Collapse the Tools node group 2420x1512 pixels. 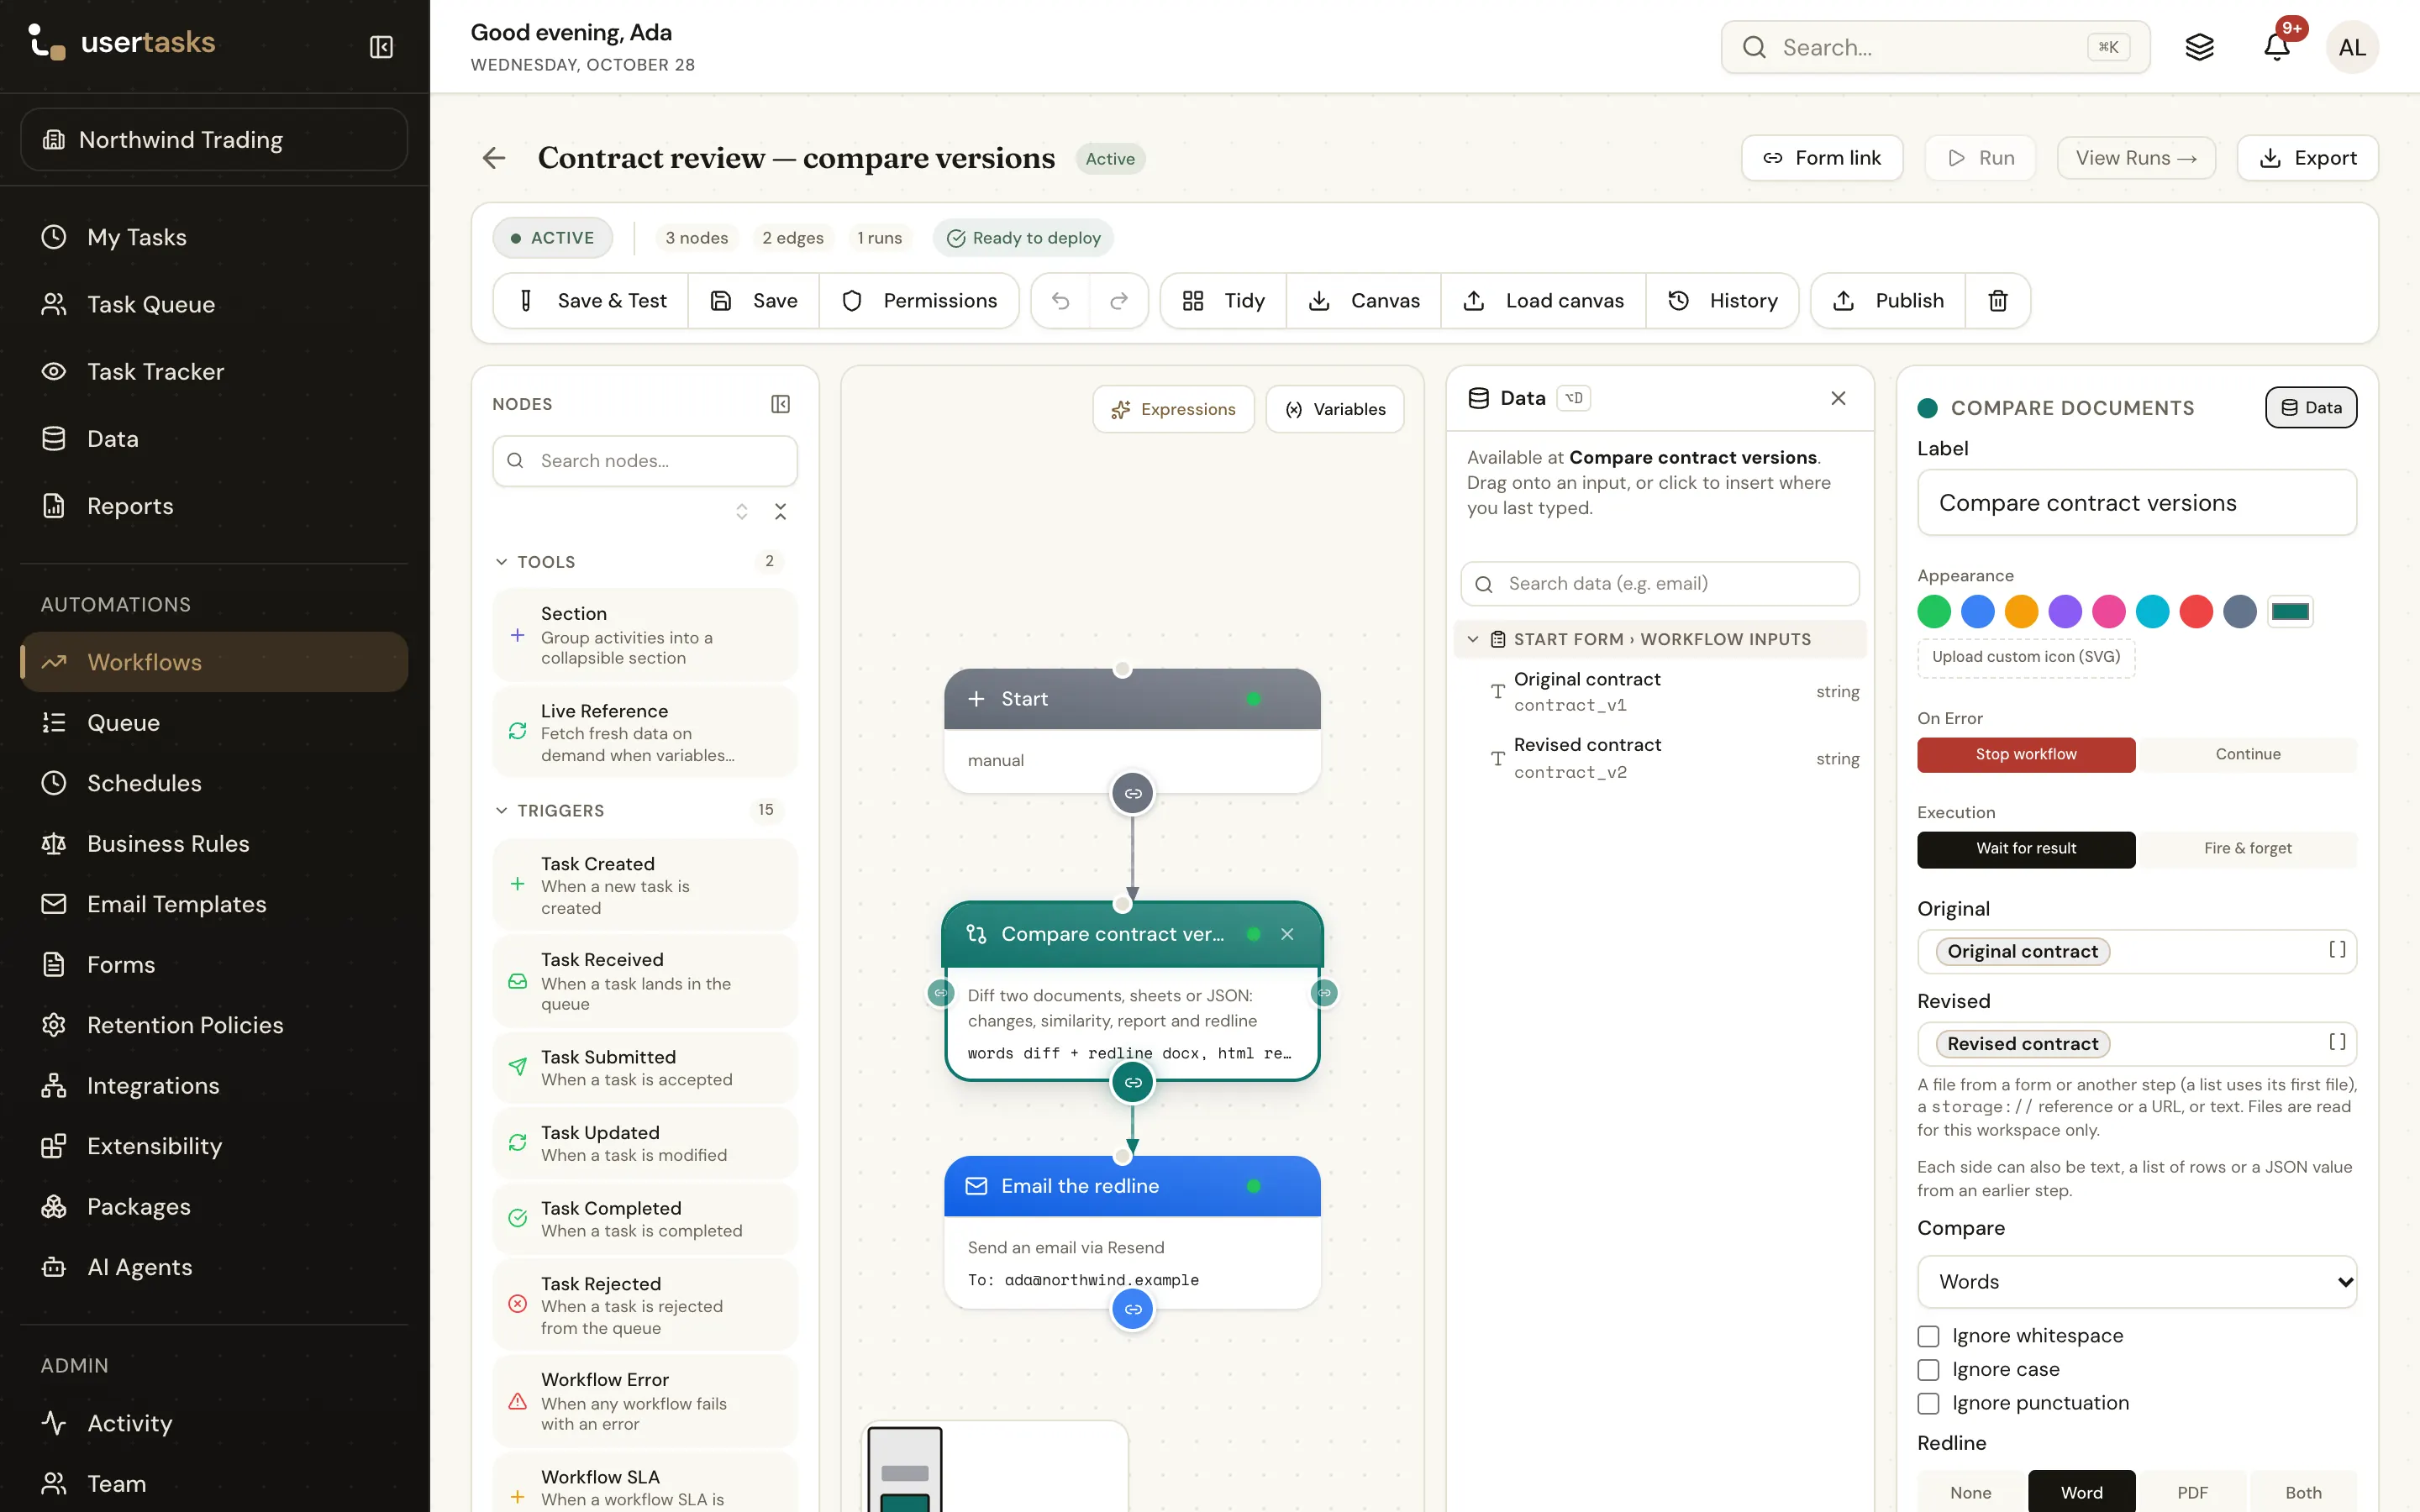[501, 562]
